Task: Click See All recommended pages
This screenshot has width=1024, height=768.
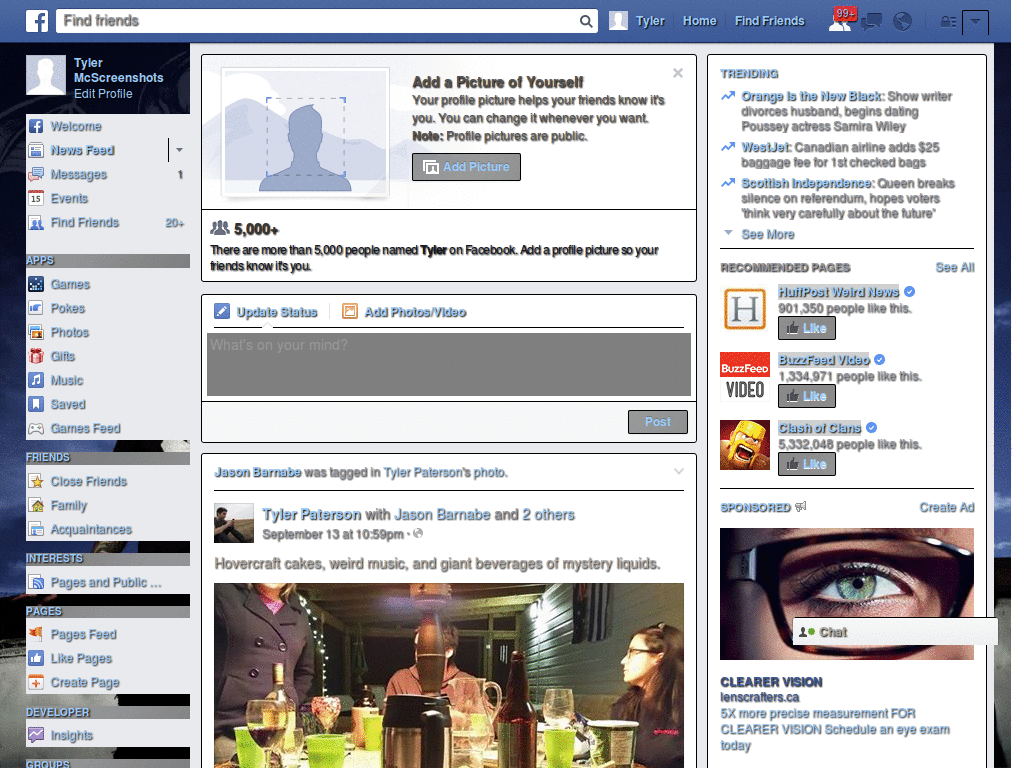Action: point(955,267)
